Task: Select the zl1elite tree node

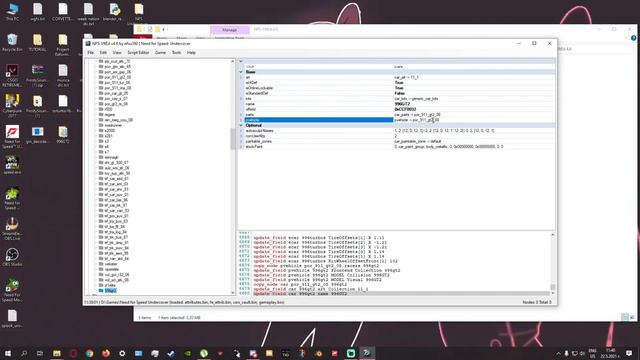Action: pos(110,285)
